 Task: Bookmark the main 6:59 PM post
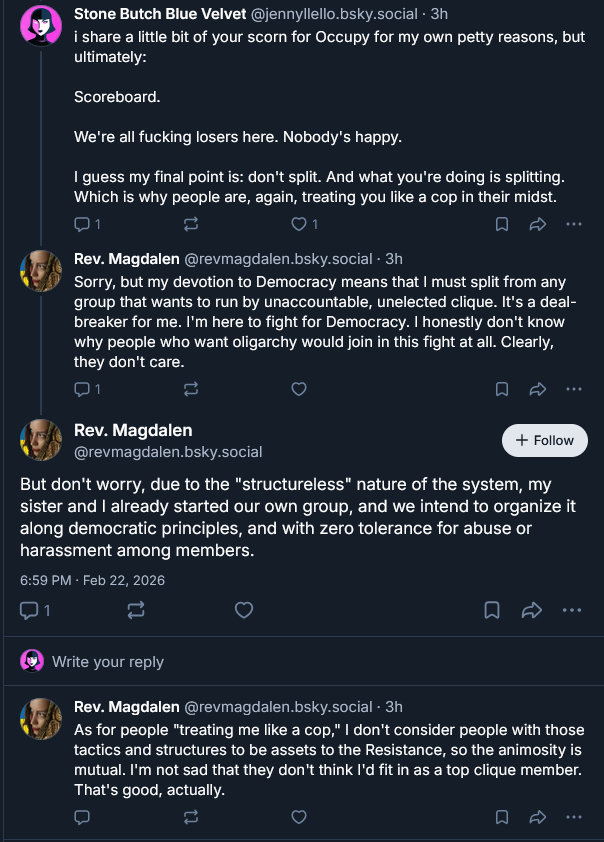[x=492, y=609]
